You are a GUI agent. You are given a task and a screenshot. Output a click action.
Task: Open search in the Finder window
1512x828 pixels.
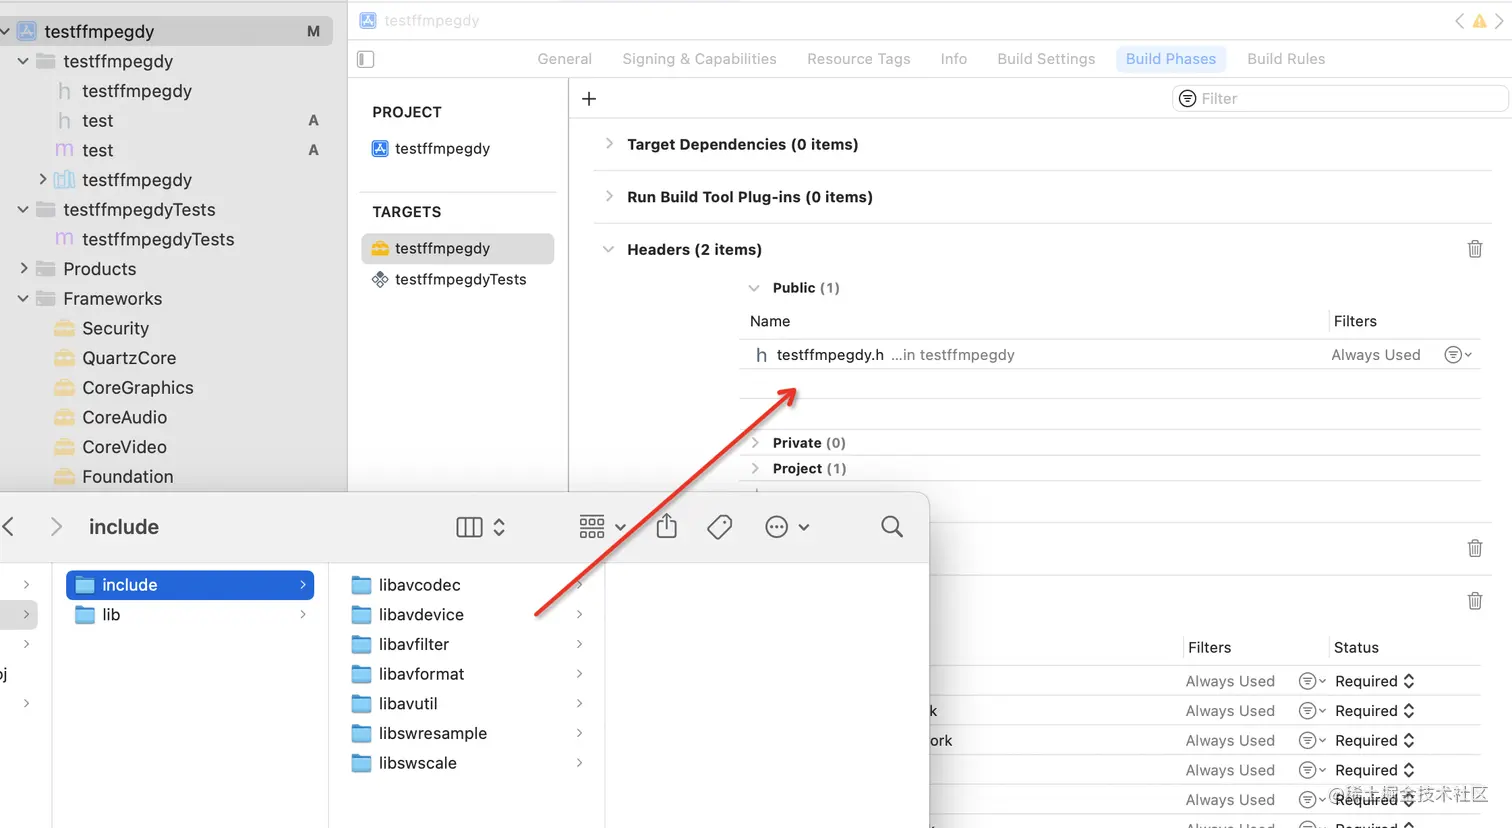(892, 527)
